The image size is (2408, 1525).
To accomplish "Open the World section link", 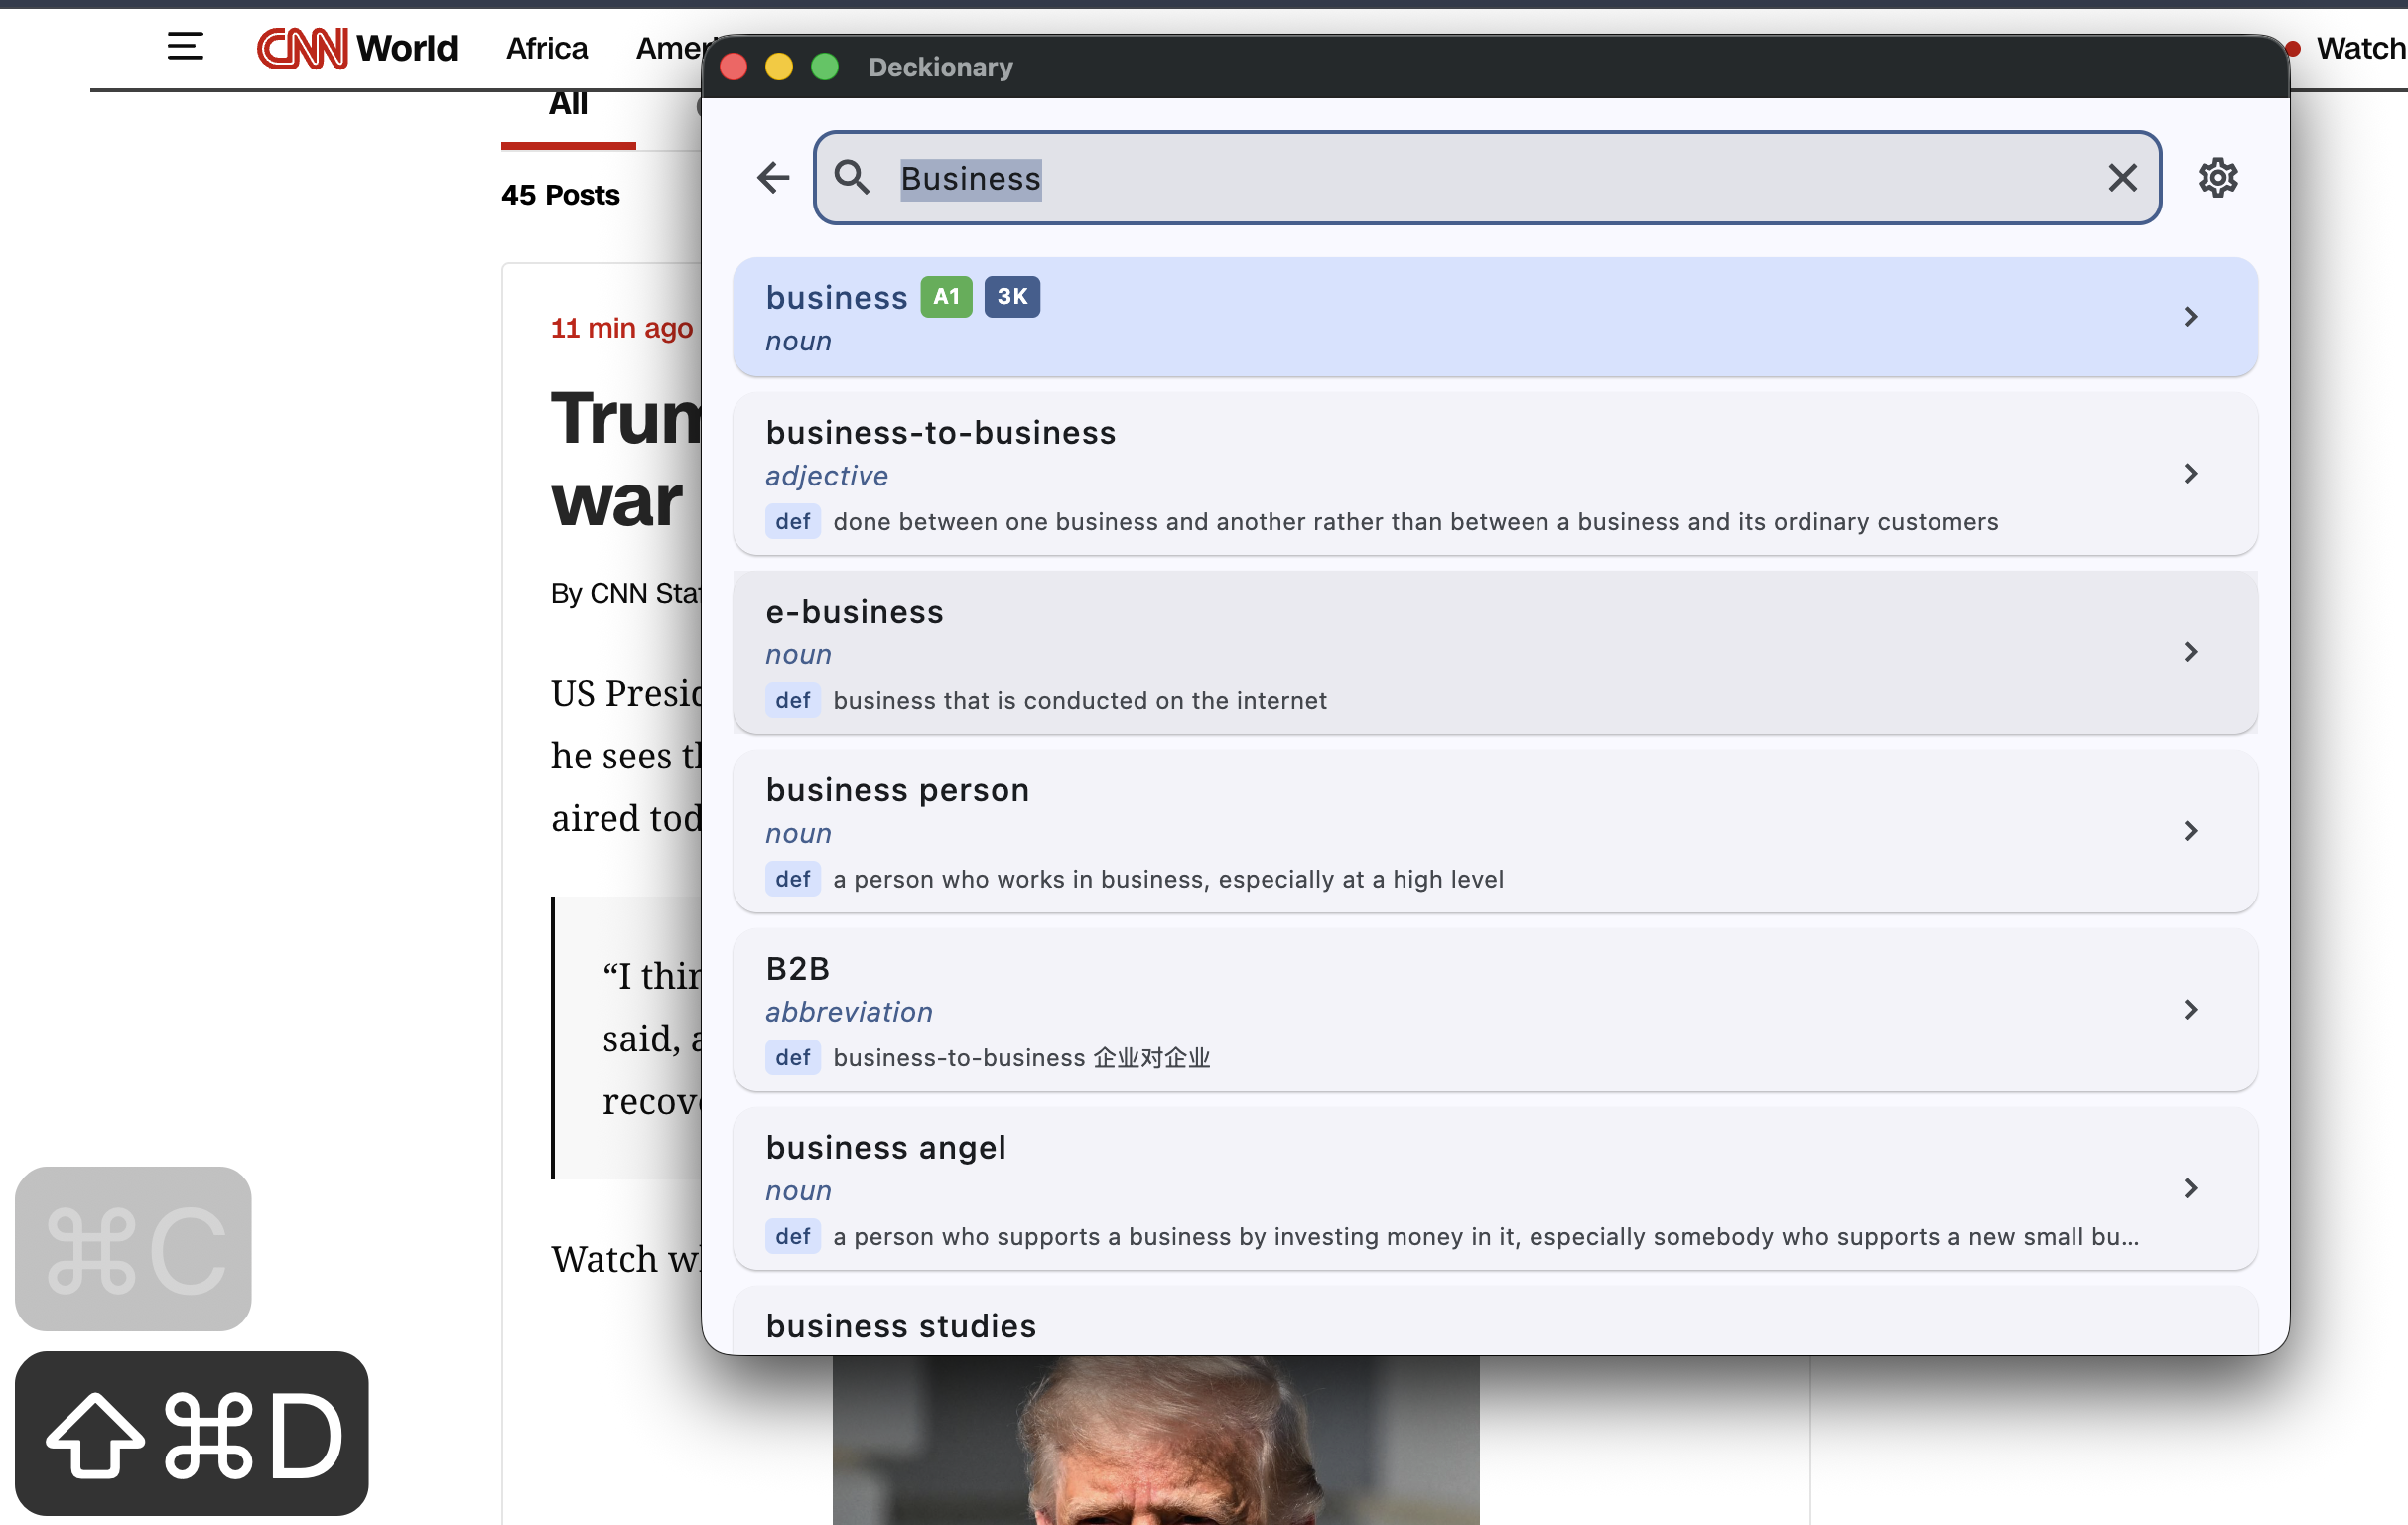I will (407, 48).
